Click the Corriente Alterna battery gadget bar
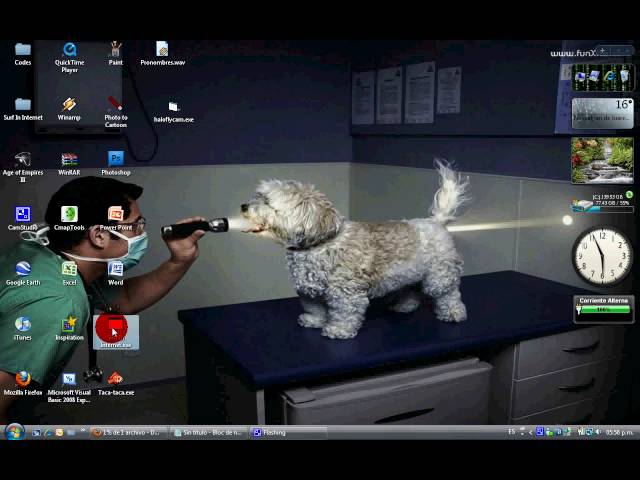This screenshot has width=640, height=480. pos(604,309)
